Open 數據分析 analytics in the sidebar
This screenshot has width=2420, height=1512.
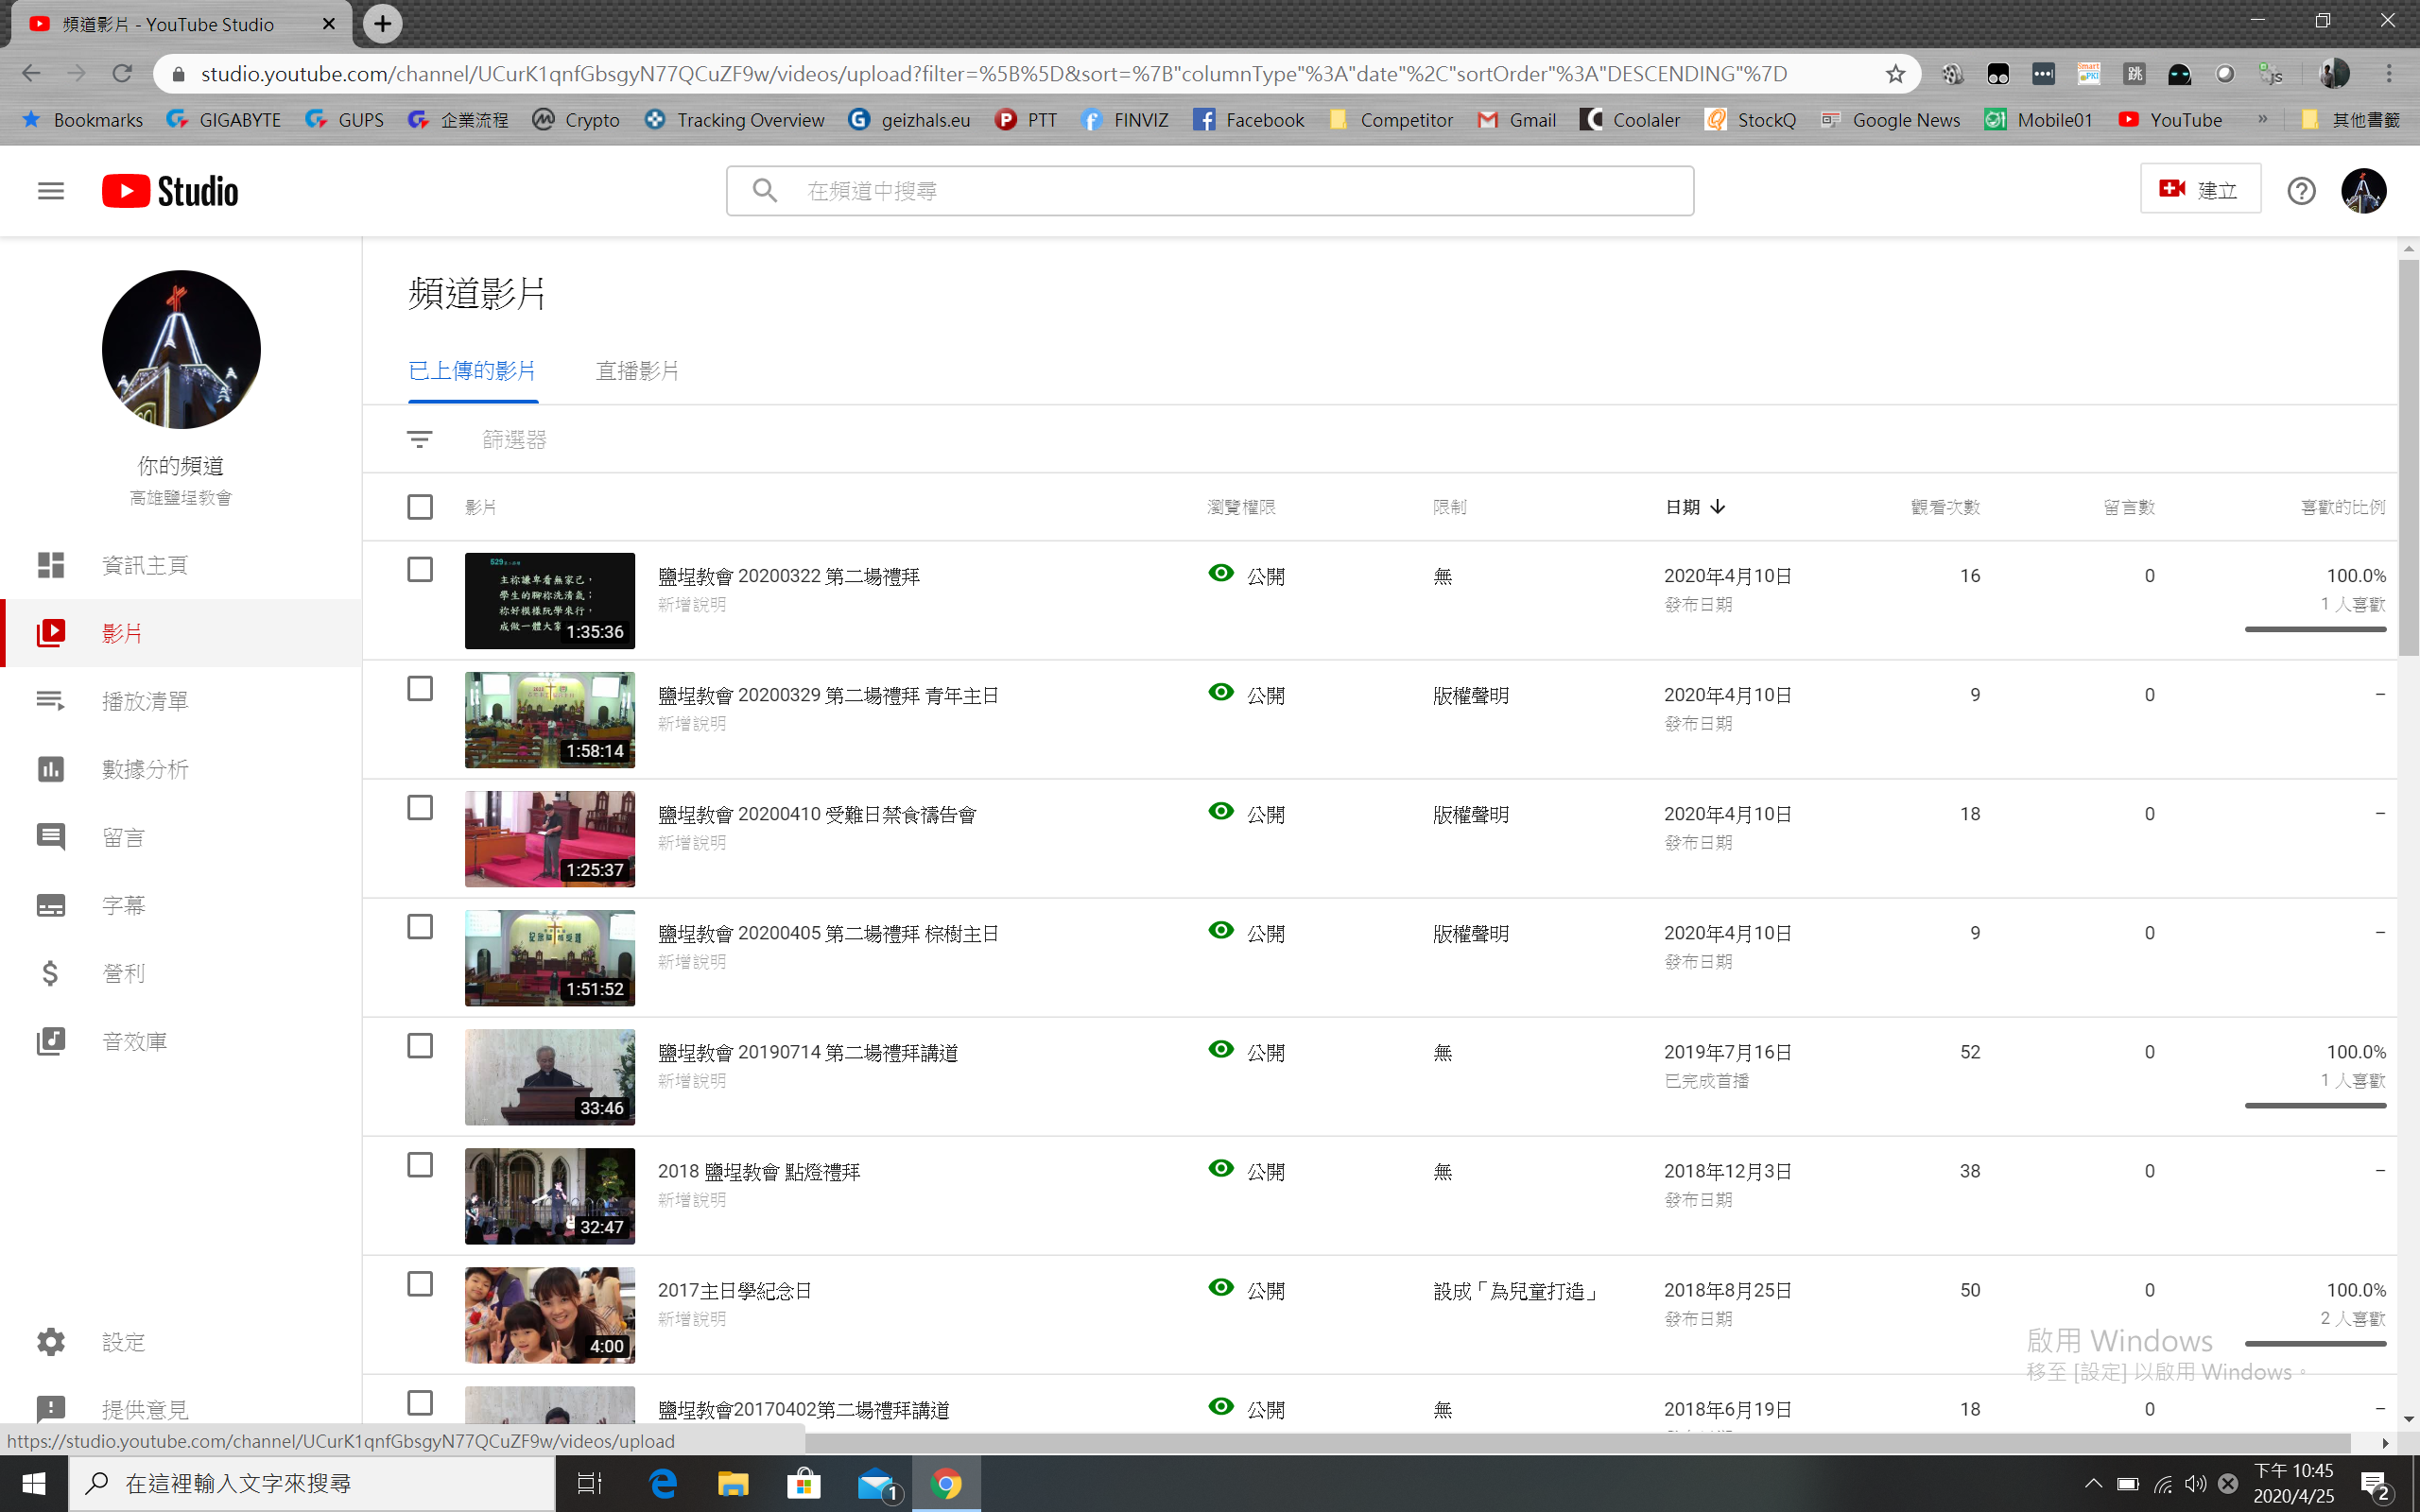145,769
